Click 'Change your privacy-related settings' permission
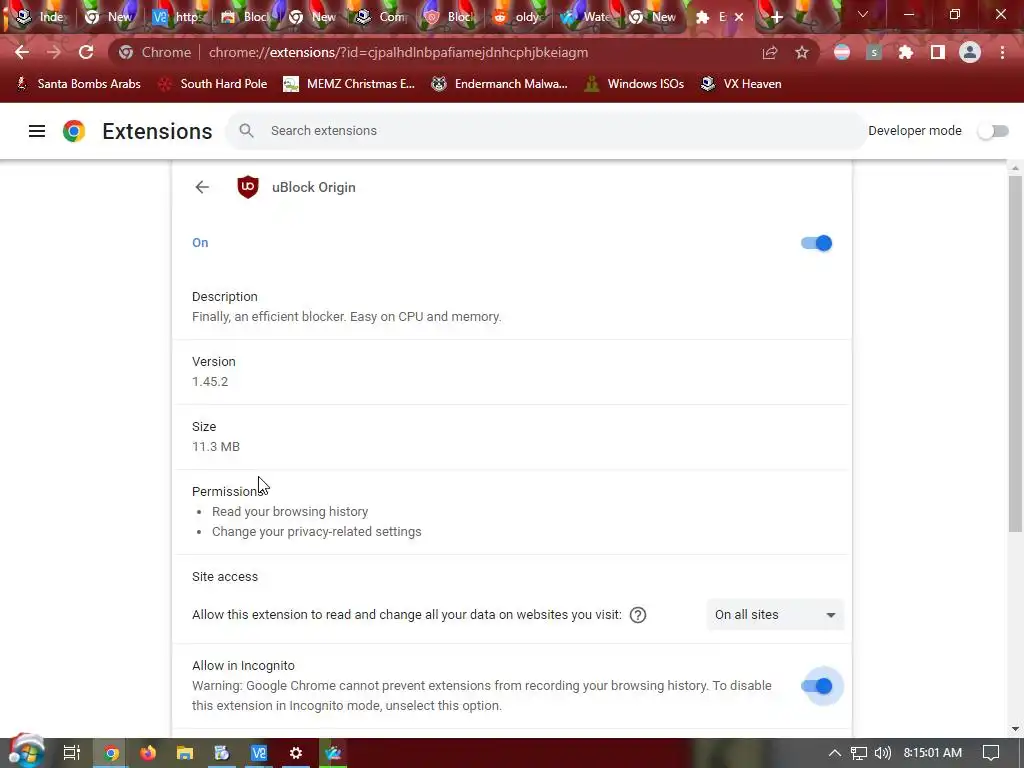 click(x=317, y=532)
